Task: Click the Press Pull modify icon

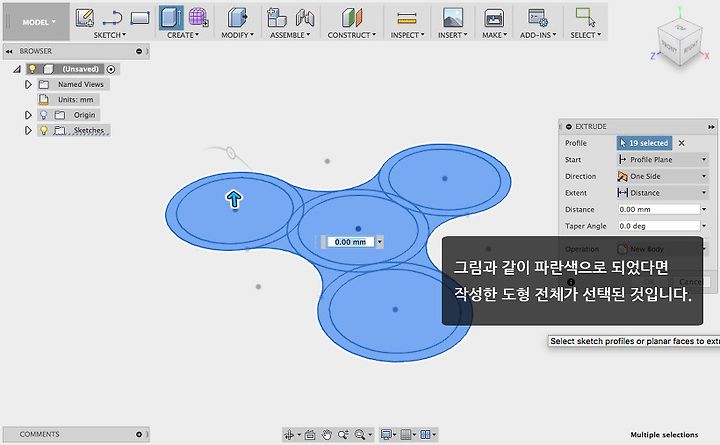Action: tap(237, 18)
